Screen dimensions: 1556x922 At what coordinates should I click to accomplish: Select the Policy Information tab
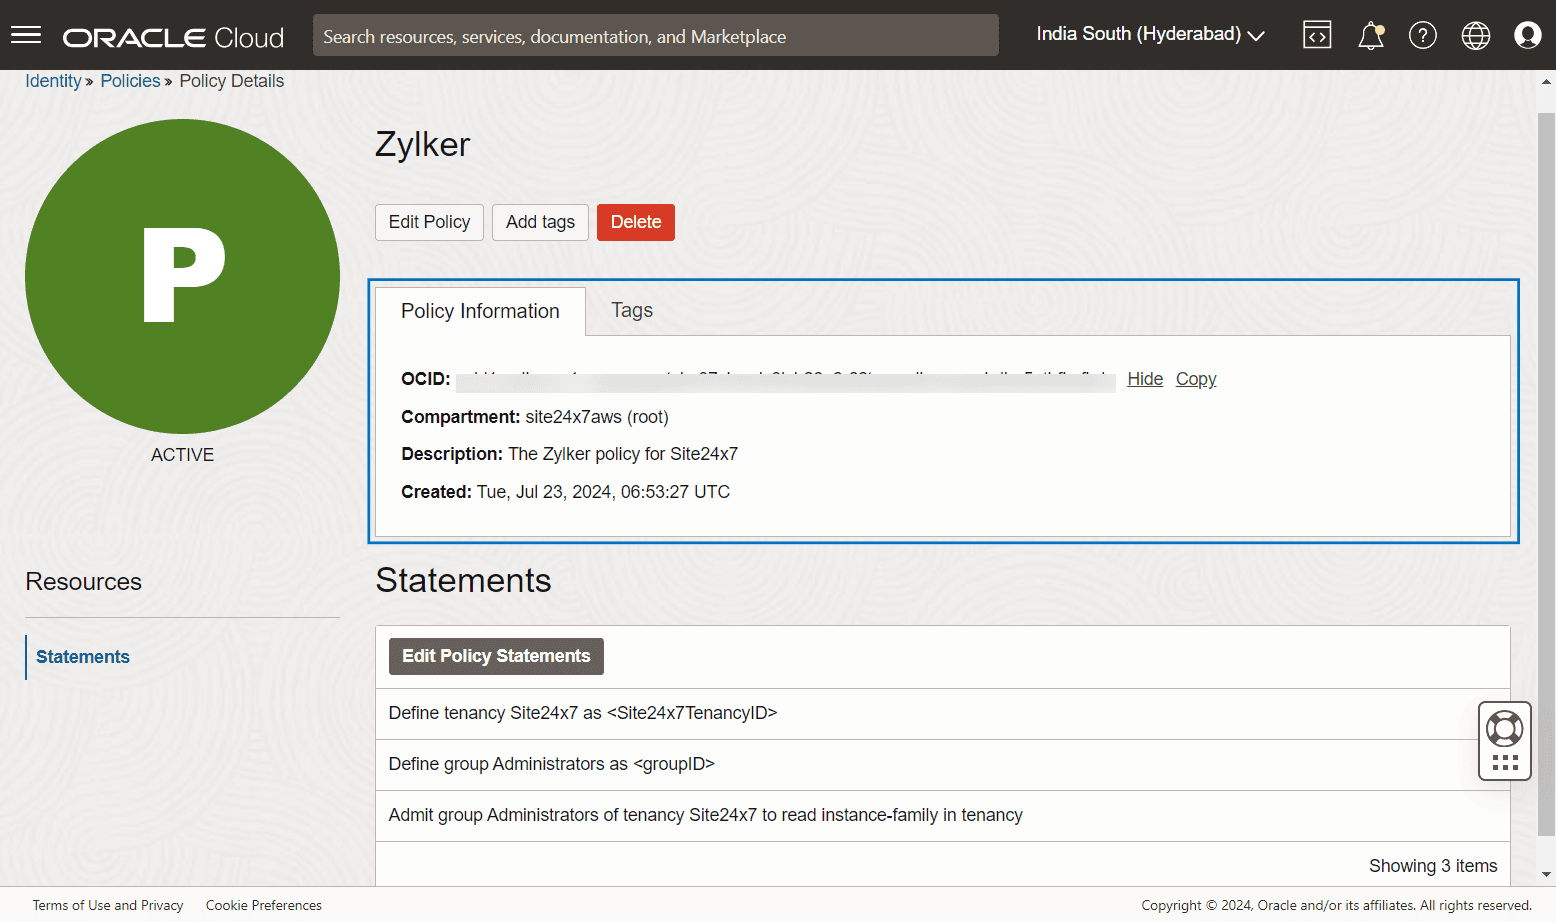[x=480, y=312]
